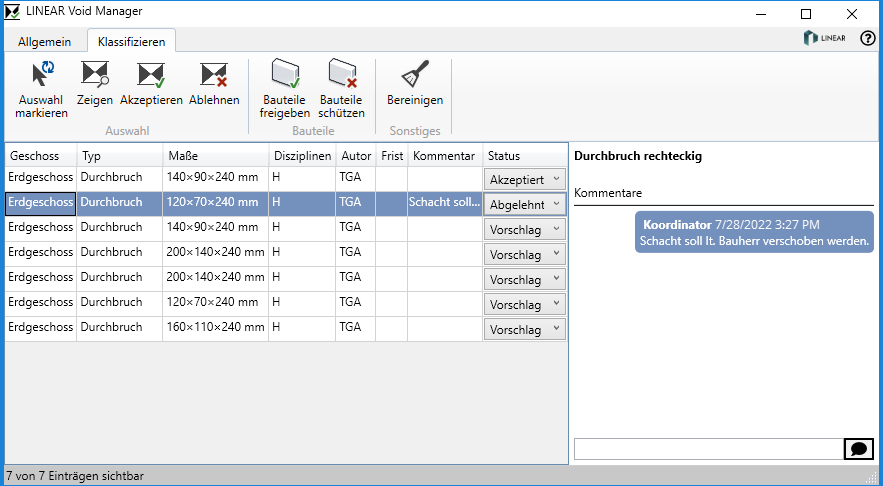883x486 pixels.
Task: Sort by the Autor column header
Action: [356, 156]
